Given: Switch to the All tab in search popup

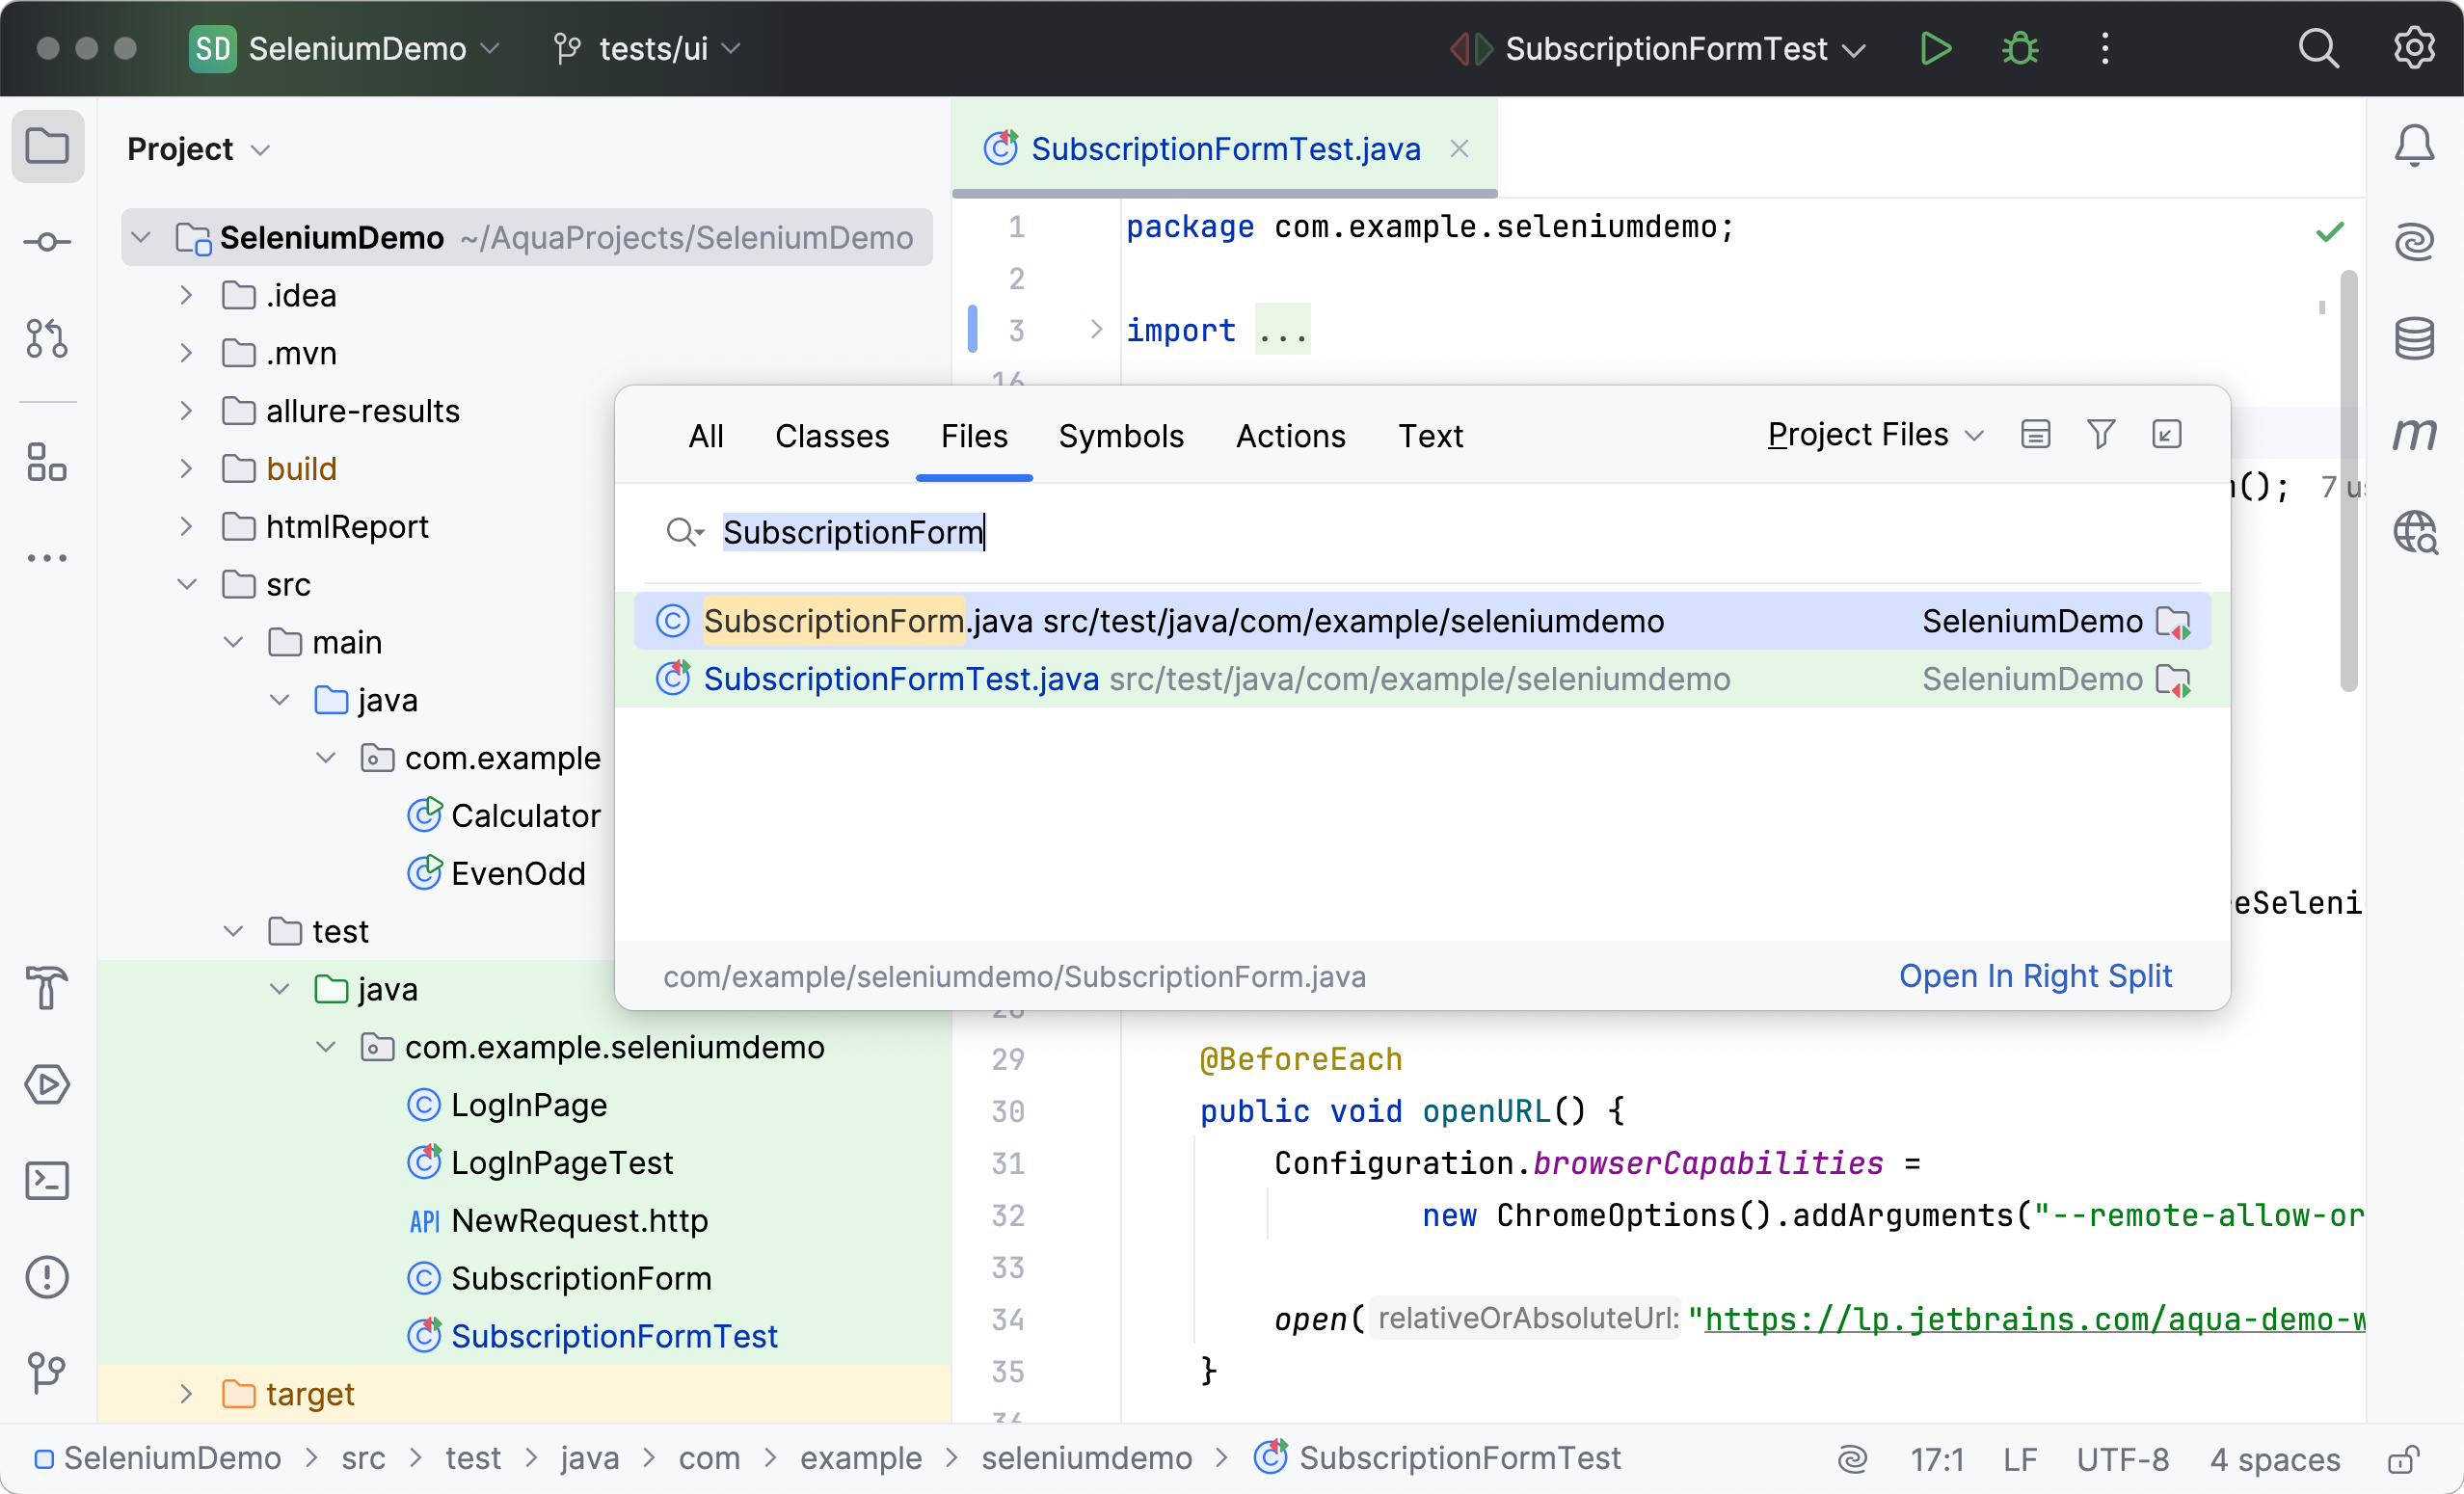Looking at the screenshot, I should point(706,436).
